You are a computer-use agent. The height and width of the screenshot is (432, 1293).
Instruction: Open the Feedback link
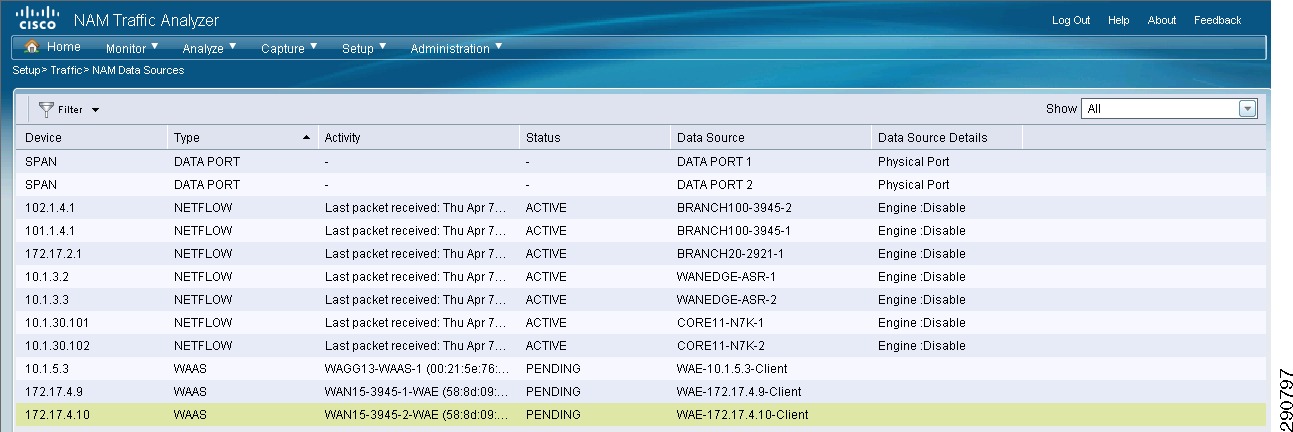(x=1217, y=20)
